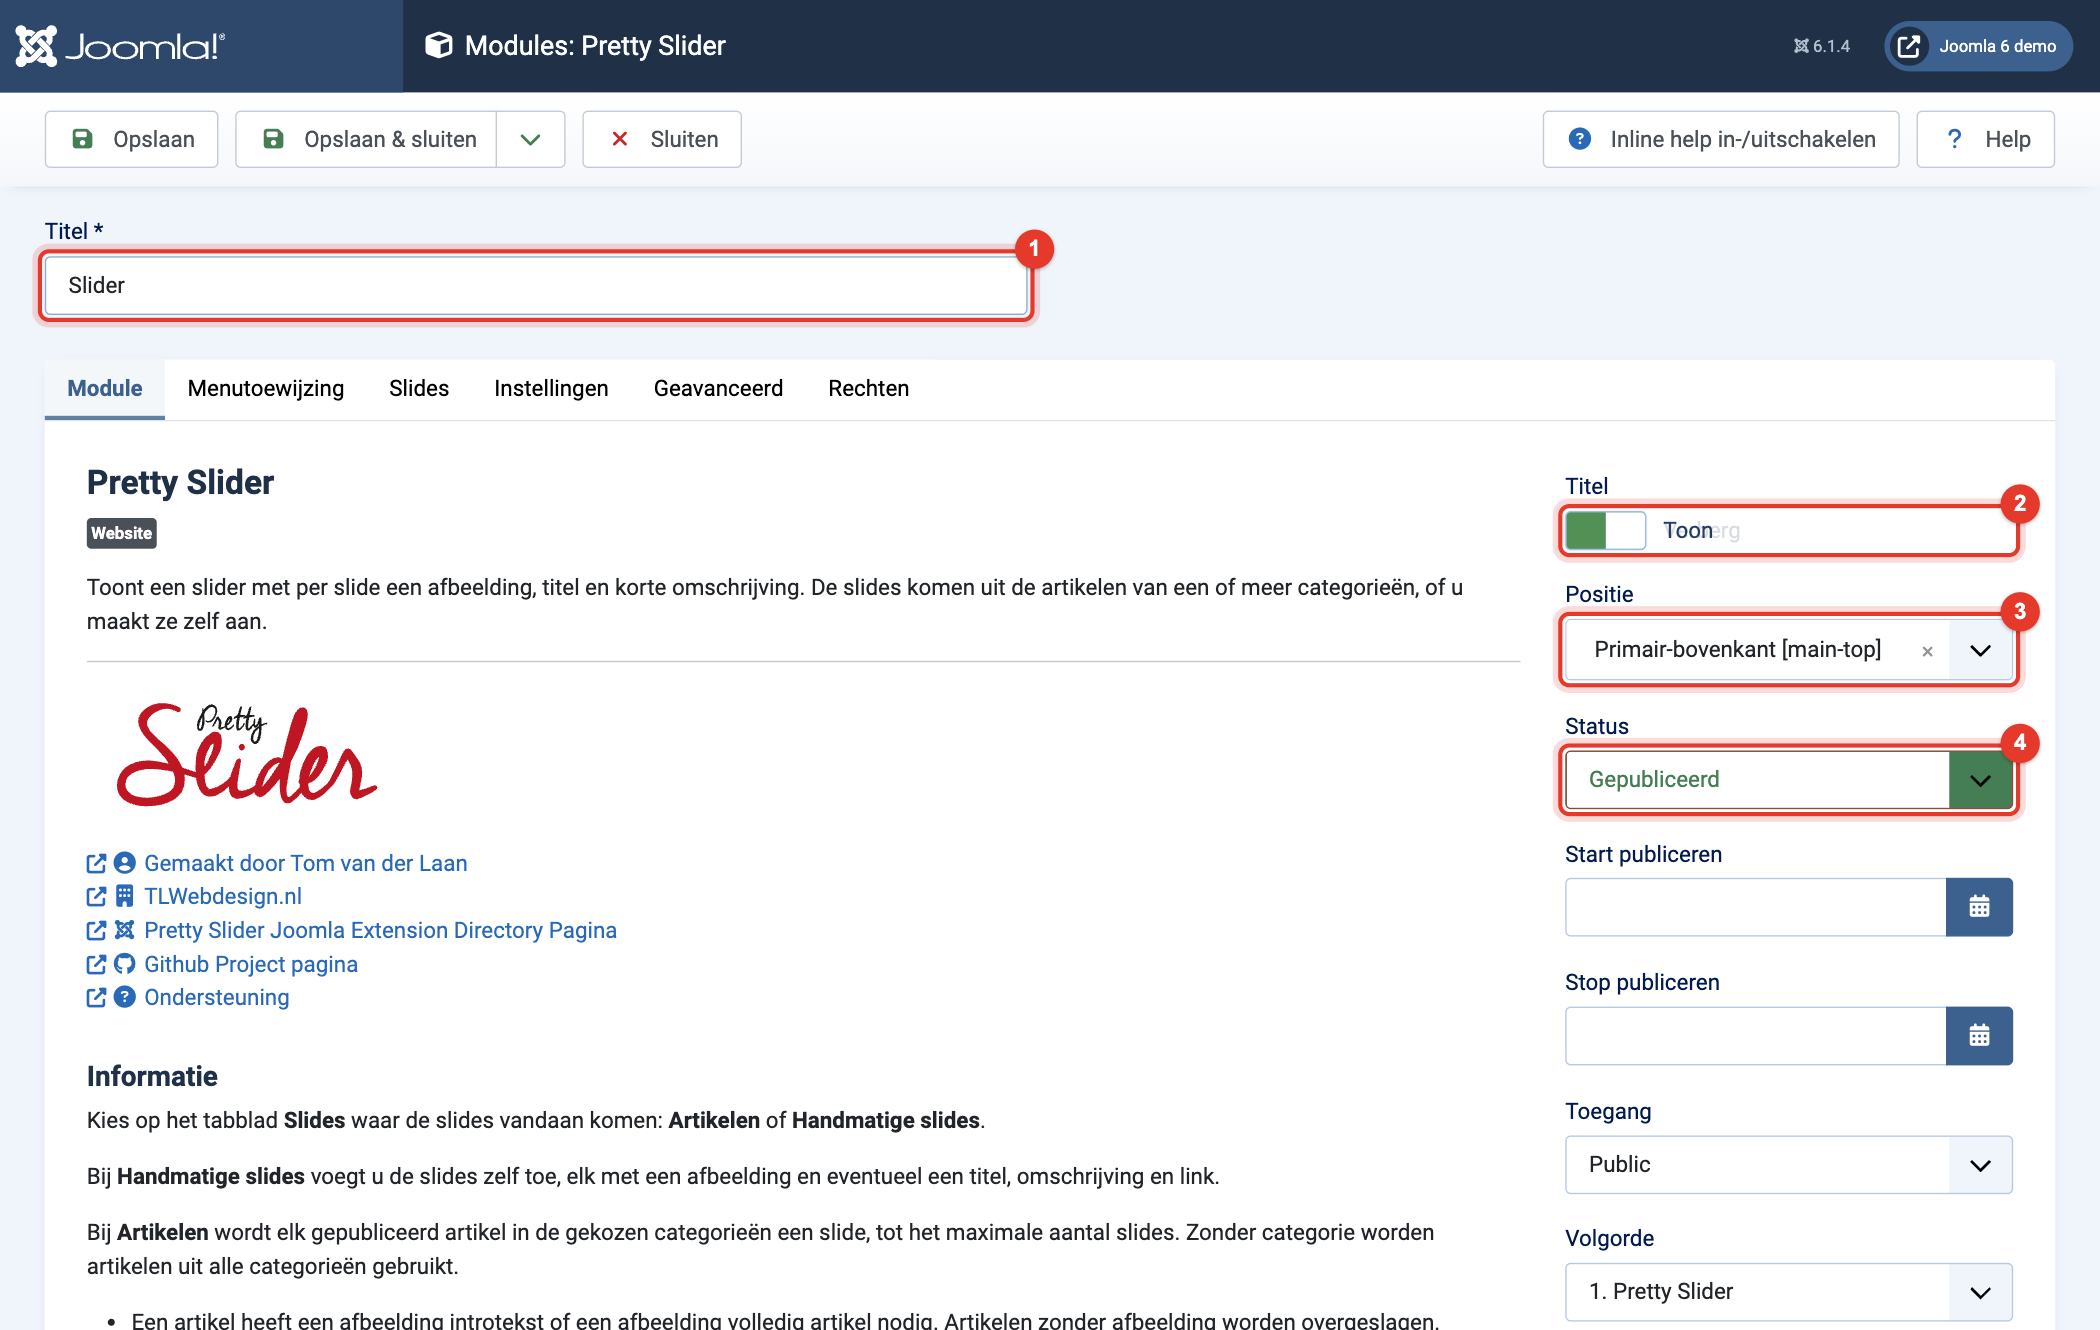Click the Informatie heading
Viewport: 2100px width, 1330px height.
click(152, 1076)
